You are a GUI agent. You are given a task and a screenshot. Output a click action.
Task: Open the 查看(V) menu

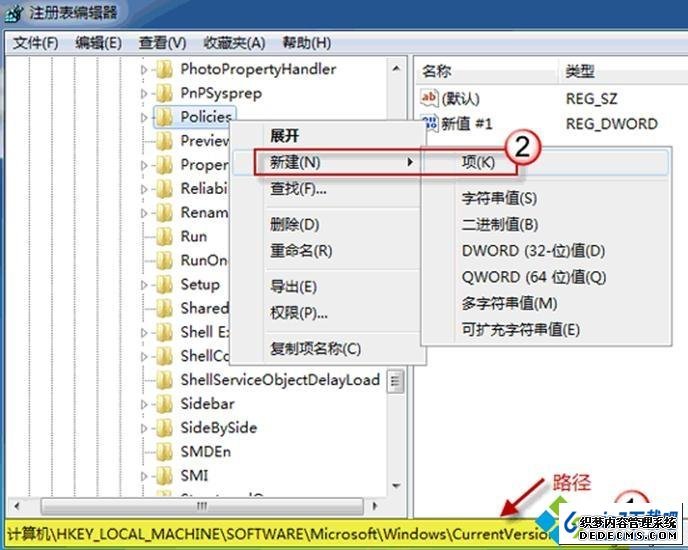tap(162, 43)
